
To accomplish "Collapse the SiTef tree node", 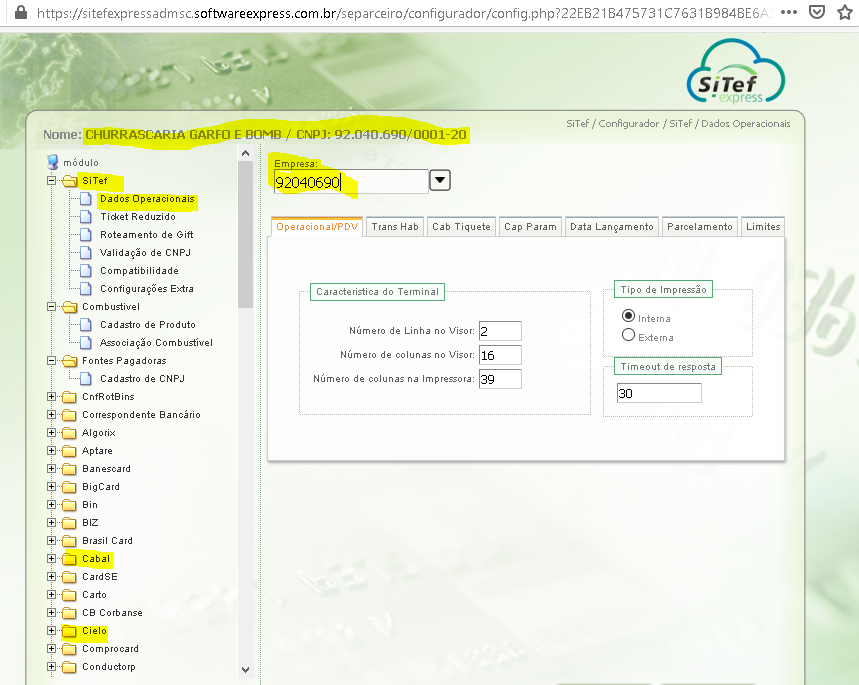I will tap(51, 180).
